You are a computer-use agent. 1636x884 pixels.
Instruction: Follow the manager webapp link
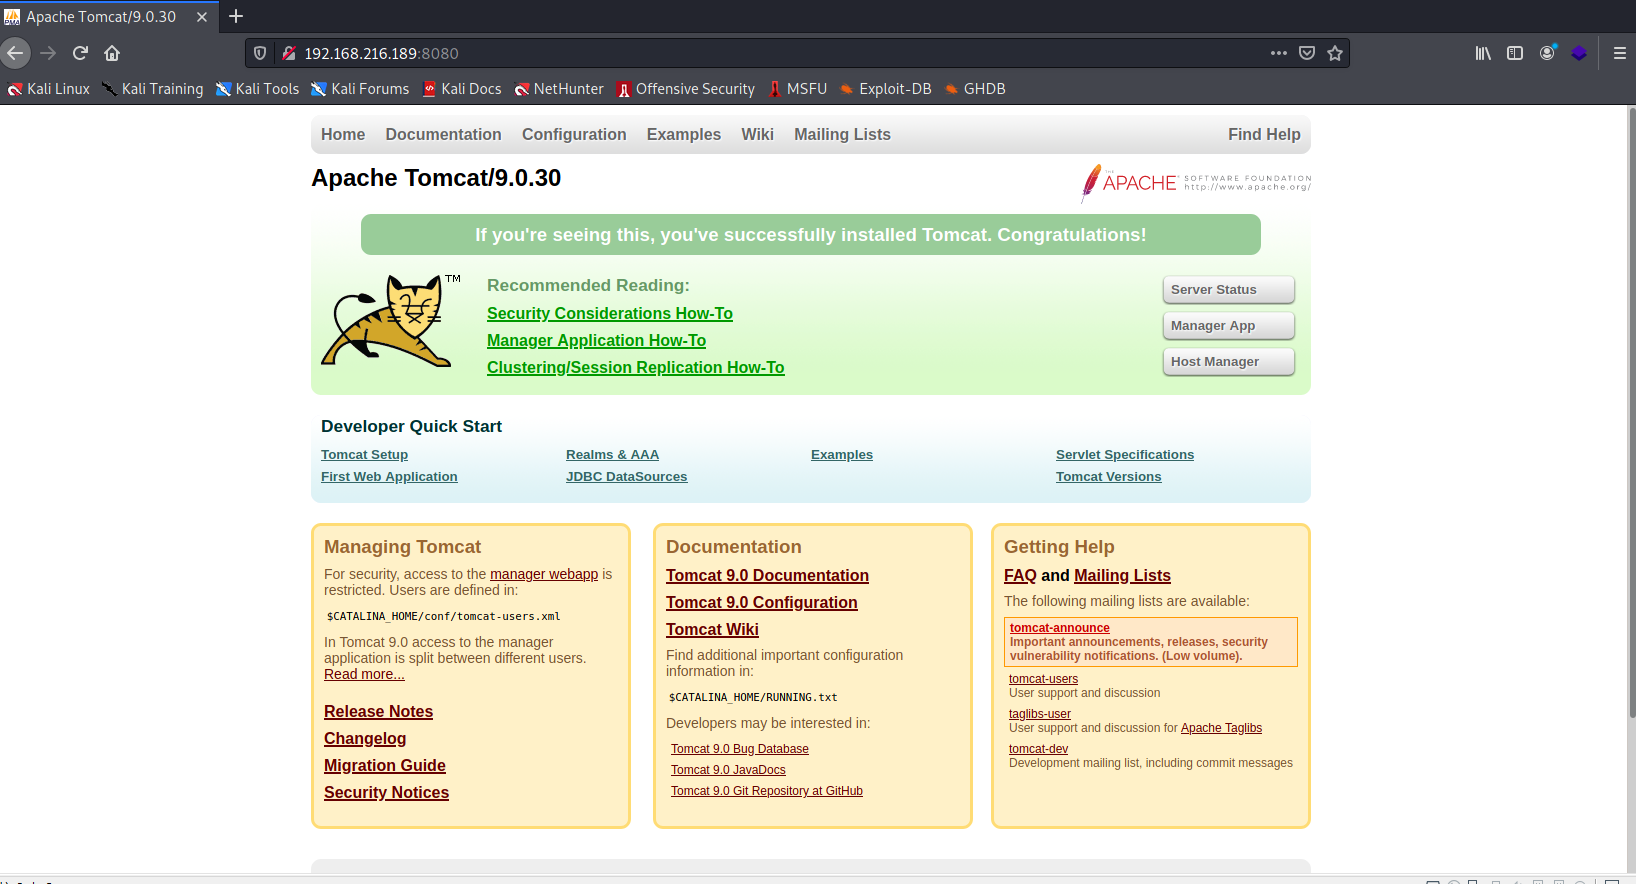[544, 574]
